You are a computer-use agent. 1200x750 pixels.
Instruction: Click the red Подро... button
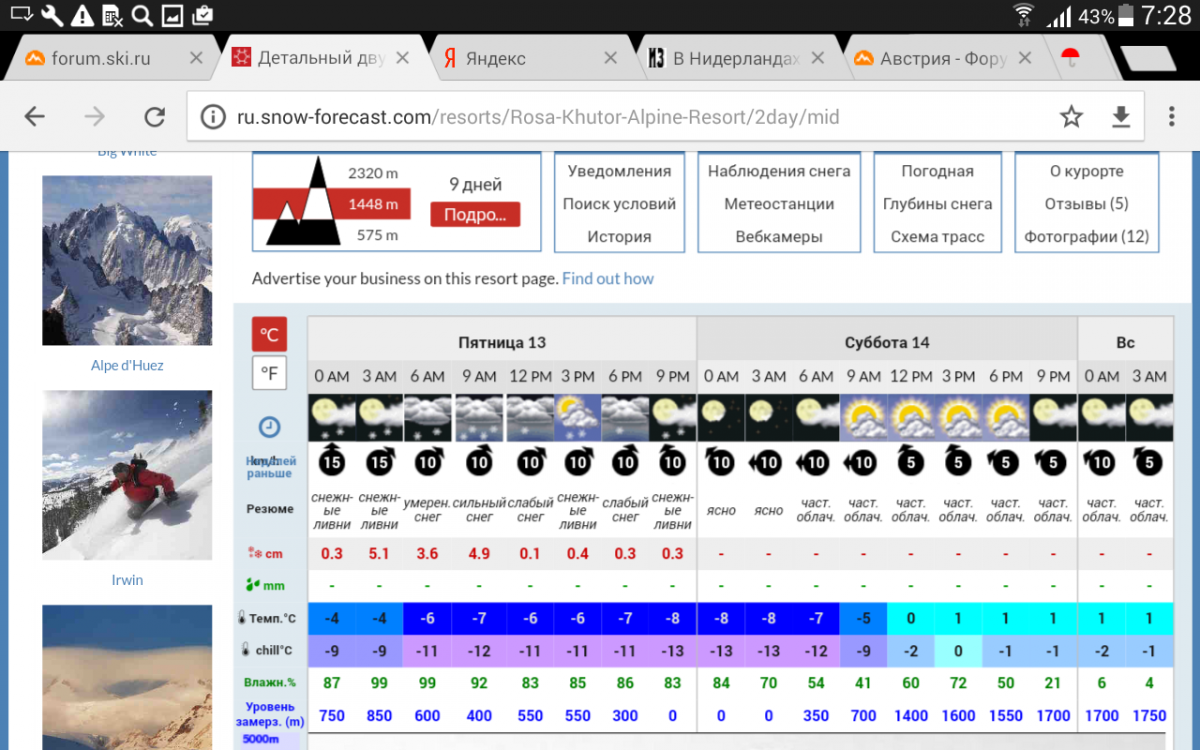[x=475, y=214]
